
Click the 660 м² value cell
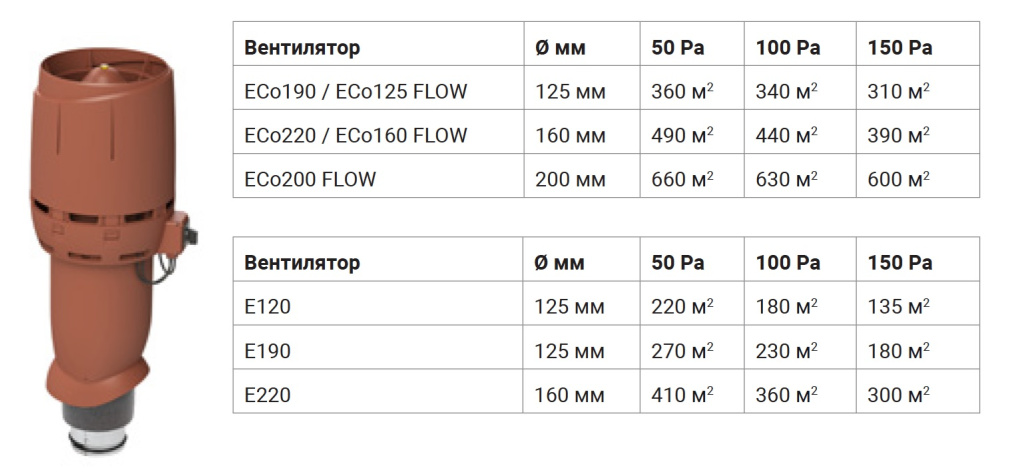(692, 176)
